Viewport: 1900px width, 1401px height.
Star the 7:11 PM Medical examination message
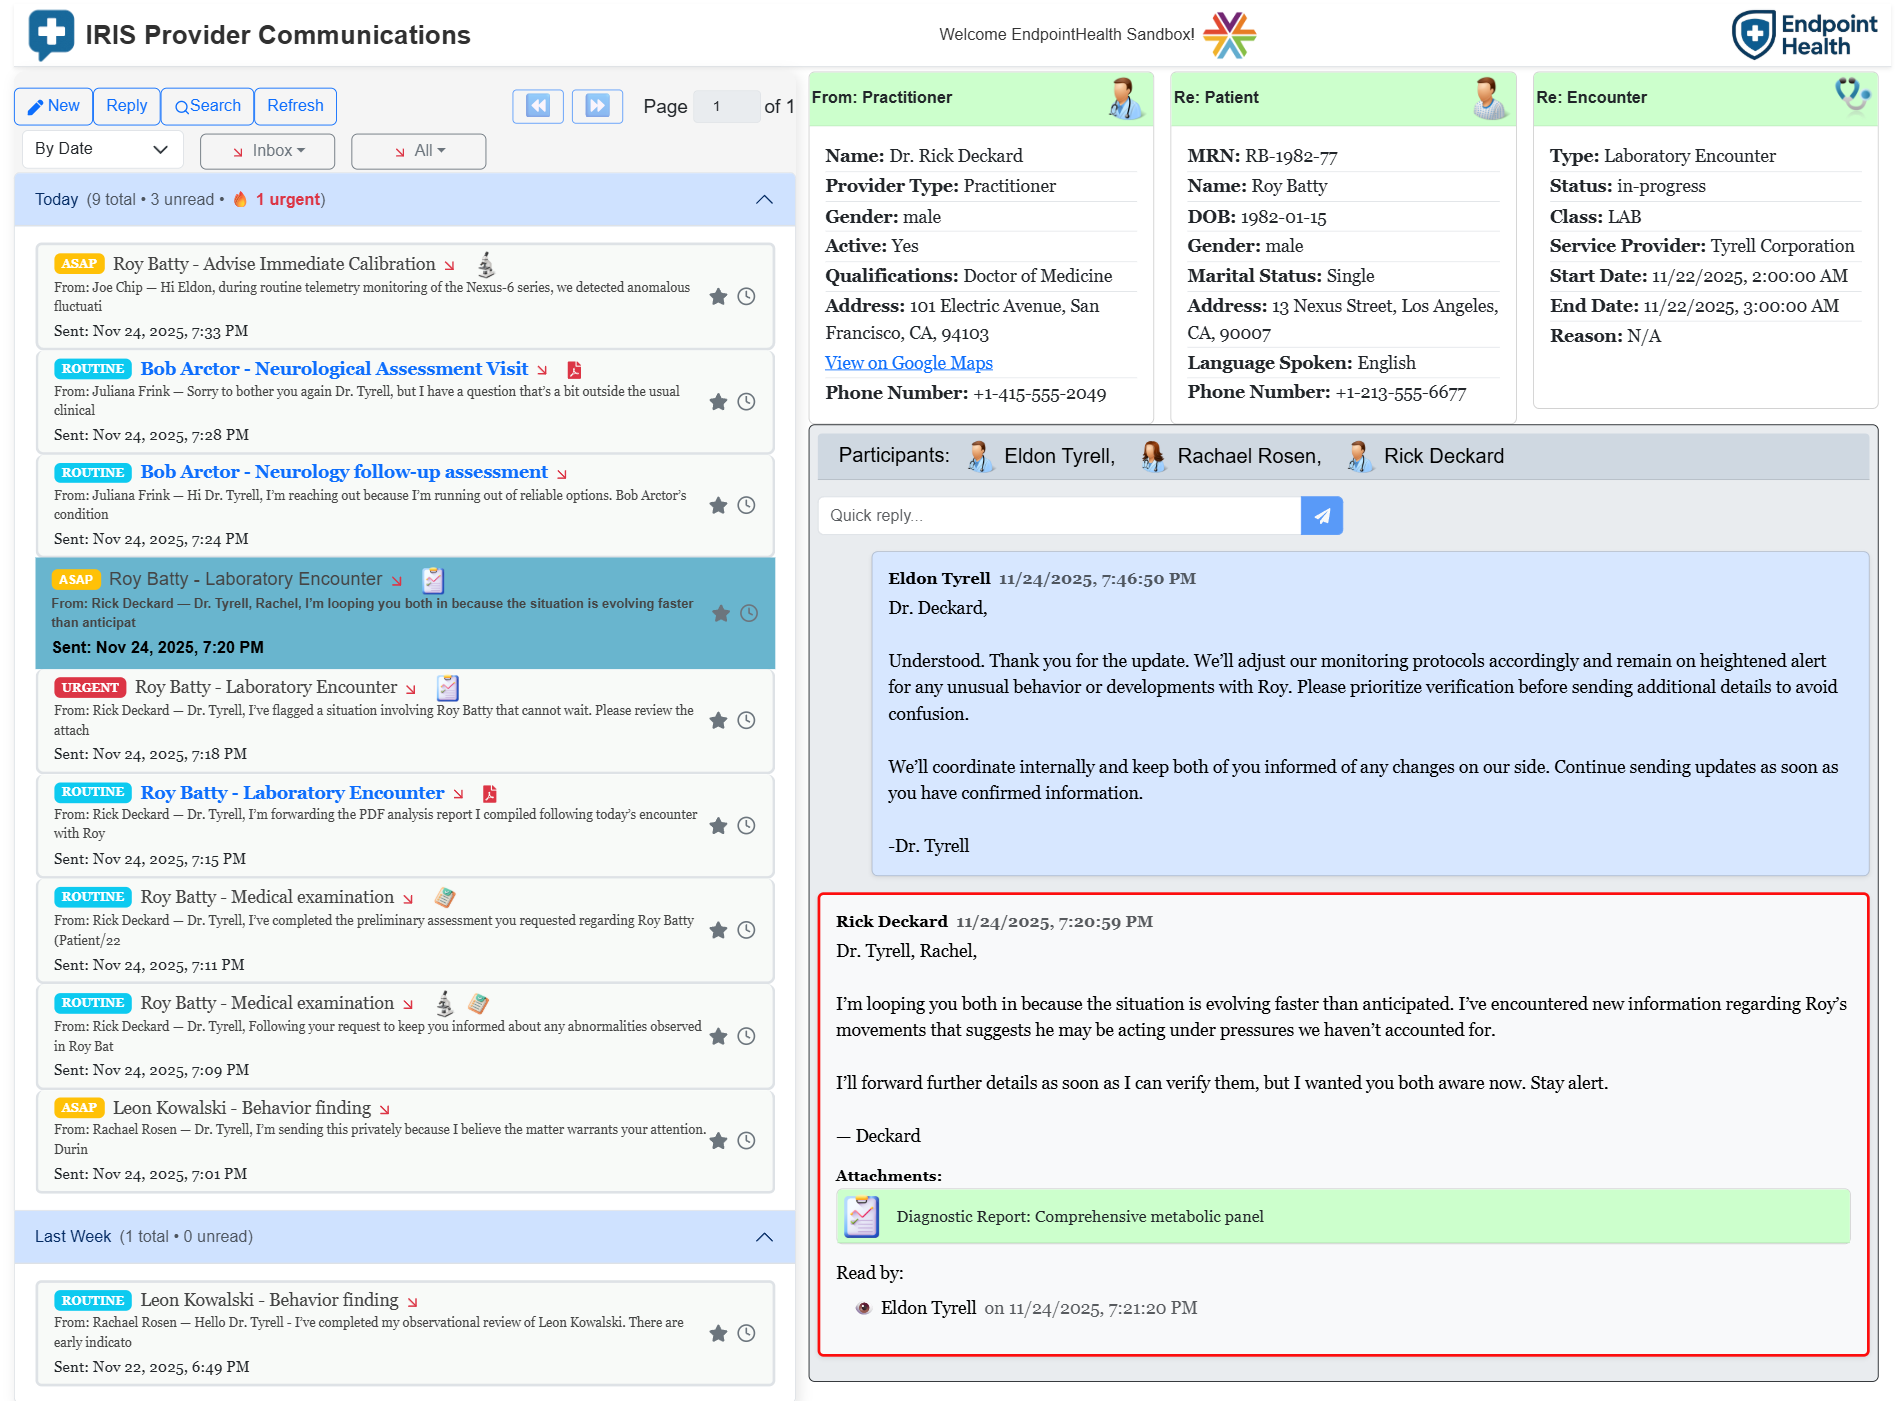point(718,931)
